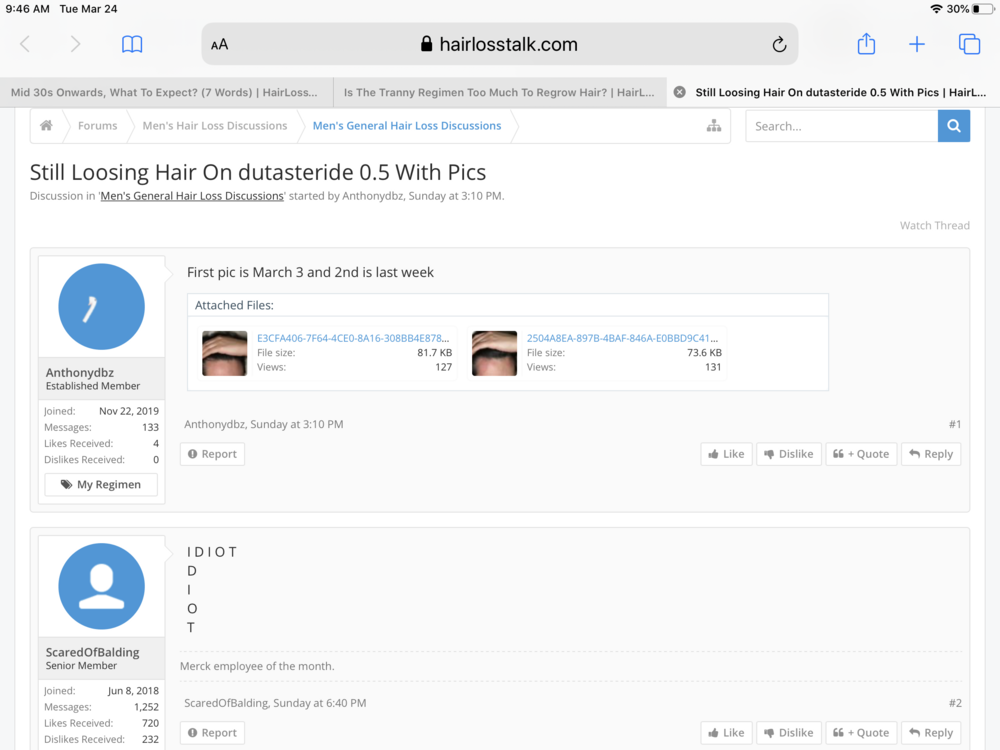
Task: Like Anthonydbz's first post
Action: click(726, 454)
